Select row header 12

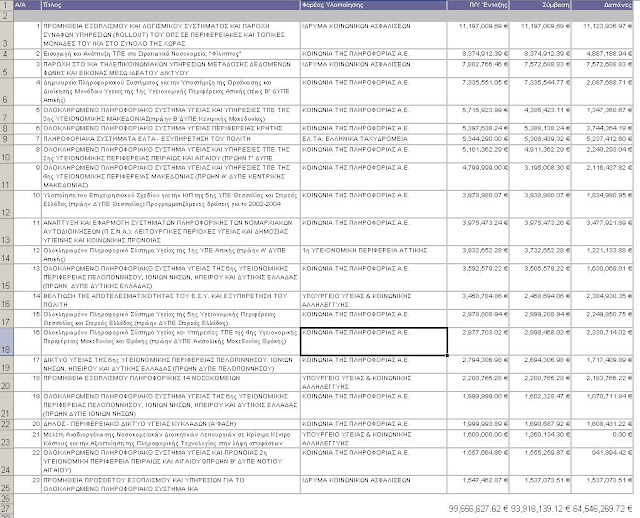7,204
